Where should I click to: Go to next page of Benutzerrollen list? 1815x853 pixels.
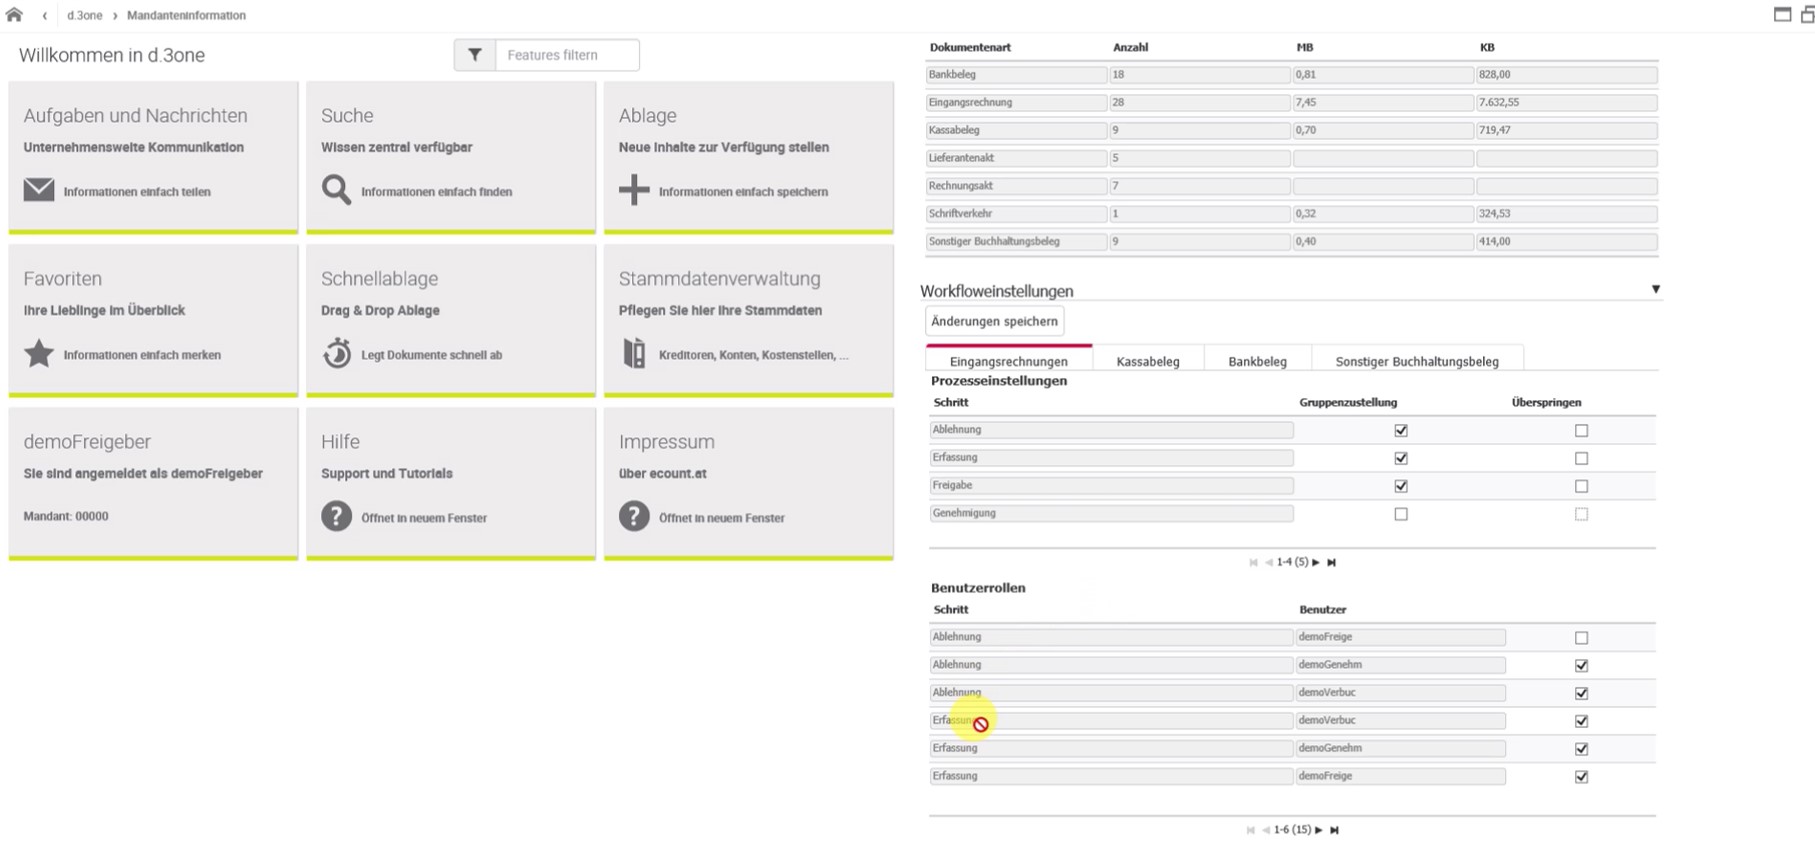pyautogui.click(x=1319, y=830)
